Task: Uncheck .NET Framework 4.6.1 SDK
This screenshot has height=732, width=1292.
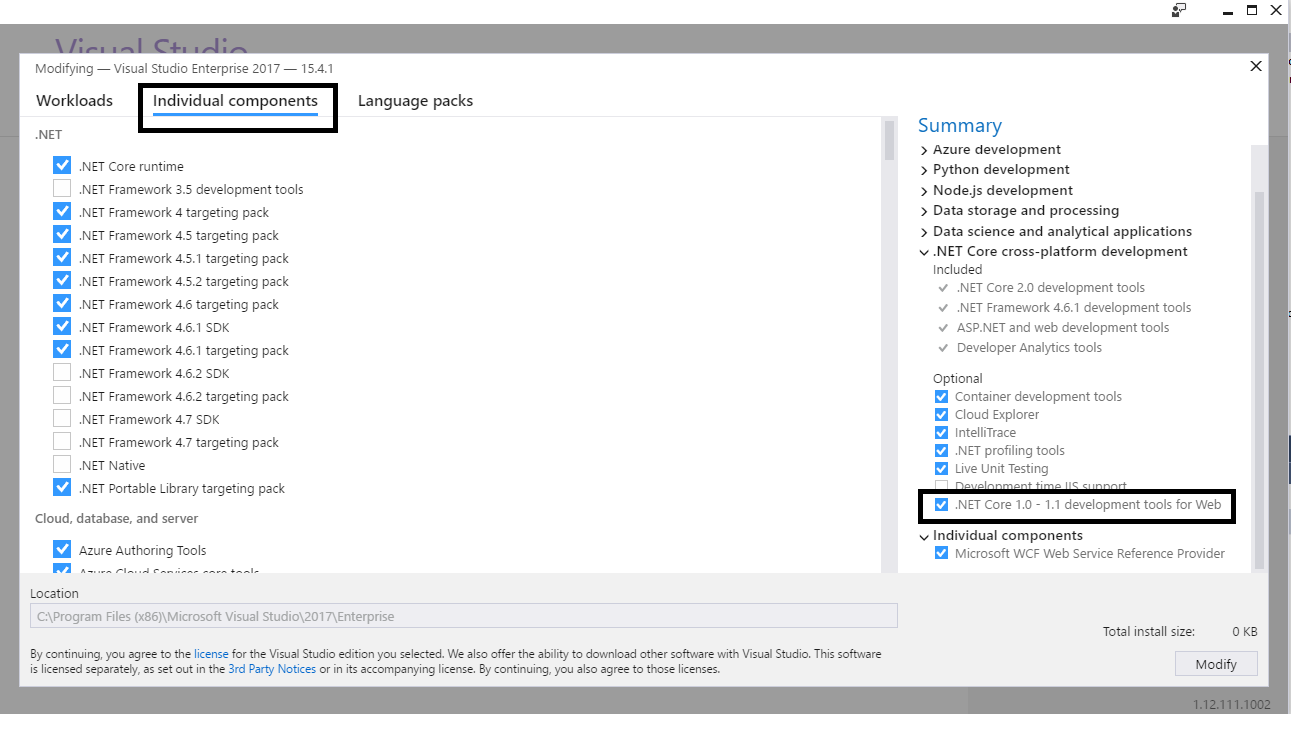Action: [62, 327]
